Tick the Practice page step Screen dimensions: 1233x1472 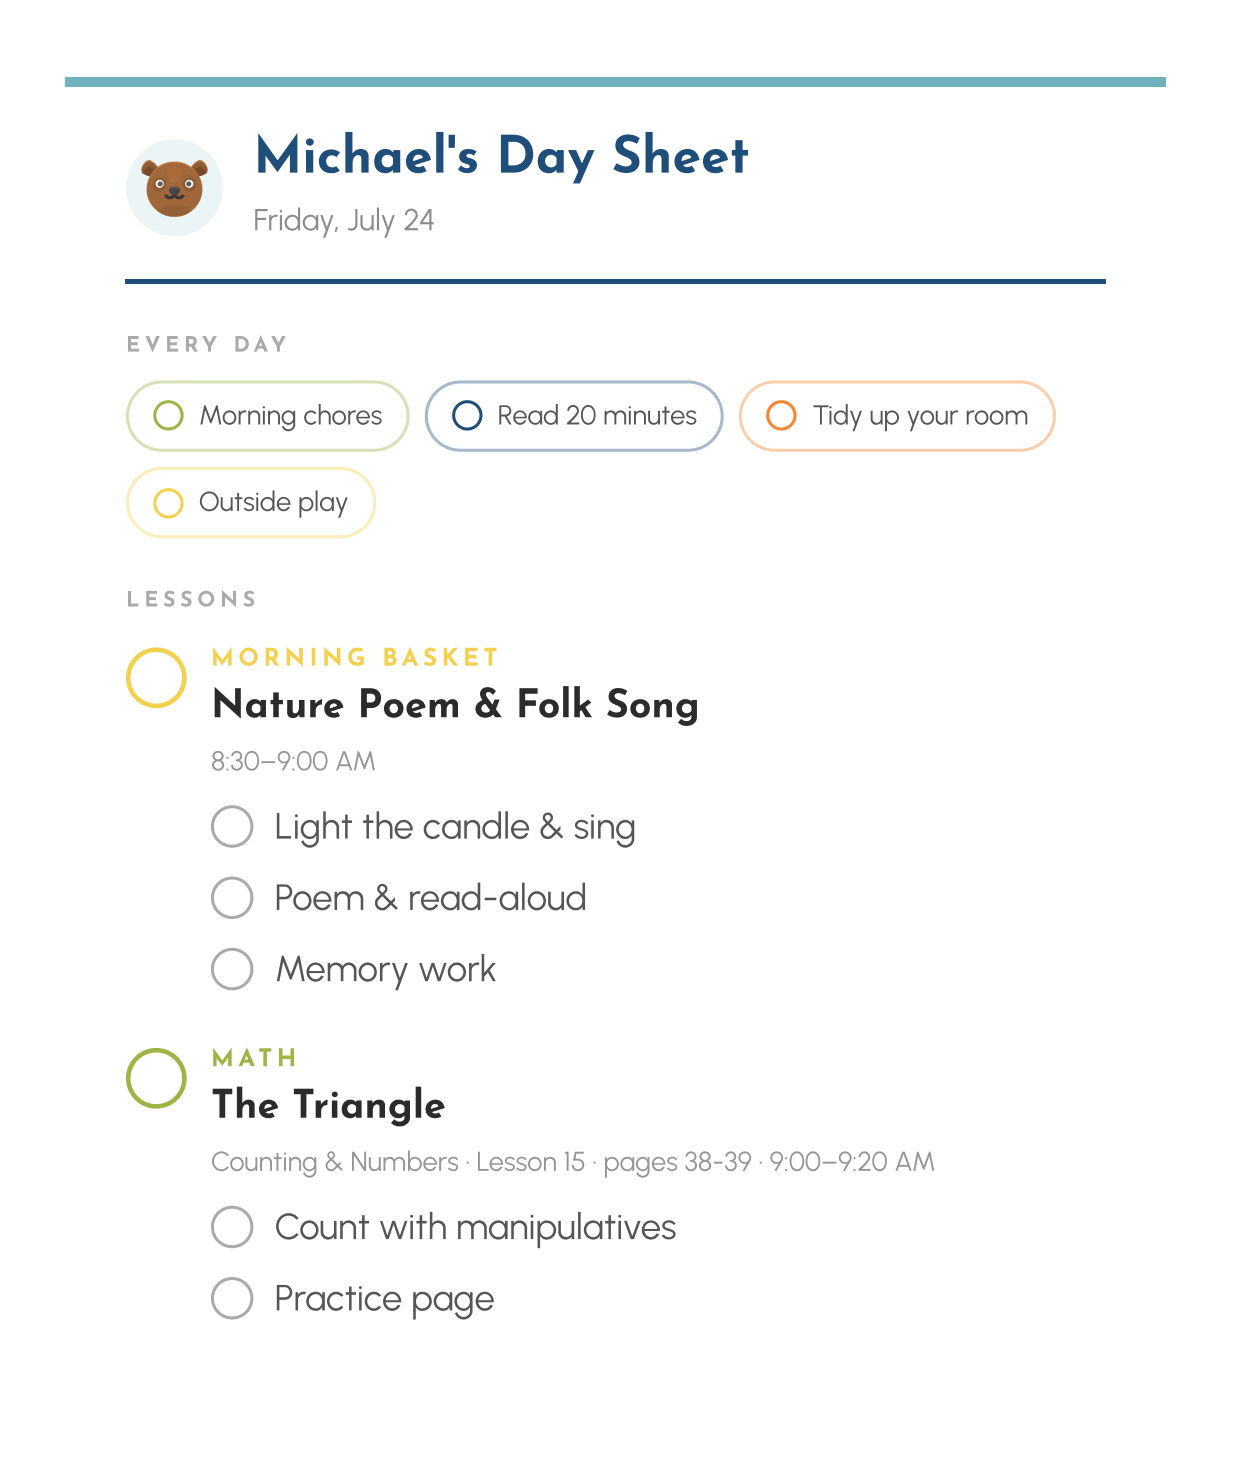(x=232, y=1298)
